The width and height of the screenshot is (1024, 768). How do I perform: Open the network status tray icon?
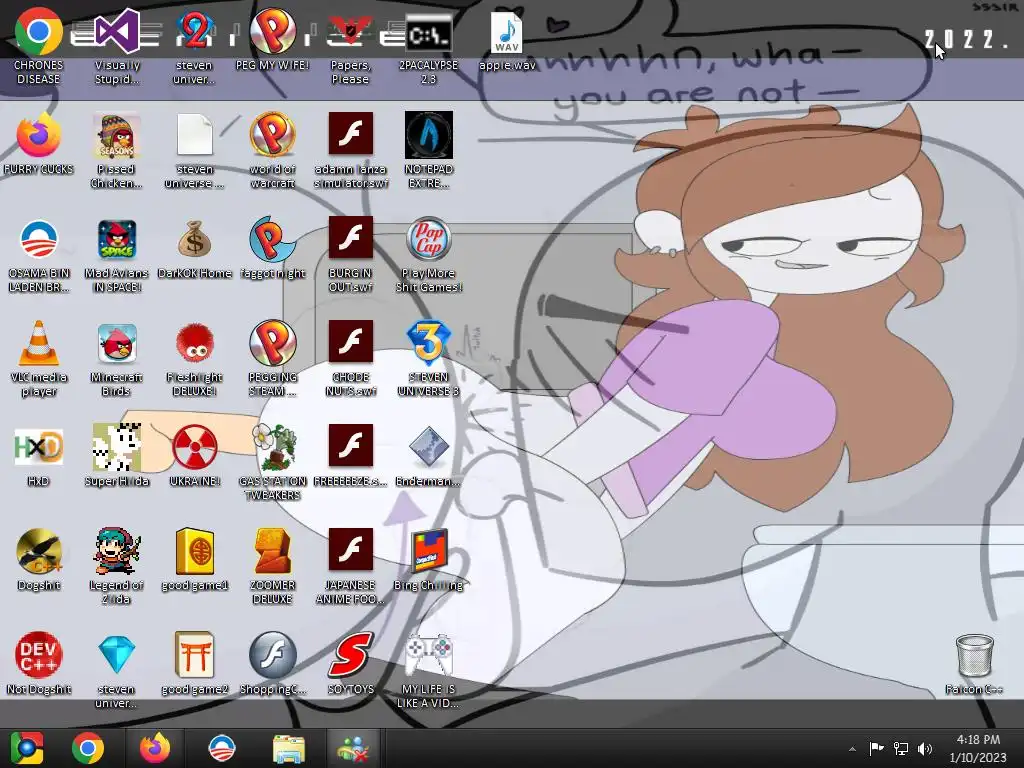(901, 748)
